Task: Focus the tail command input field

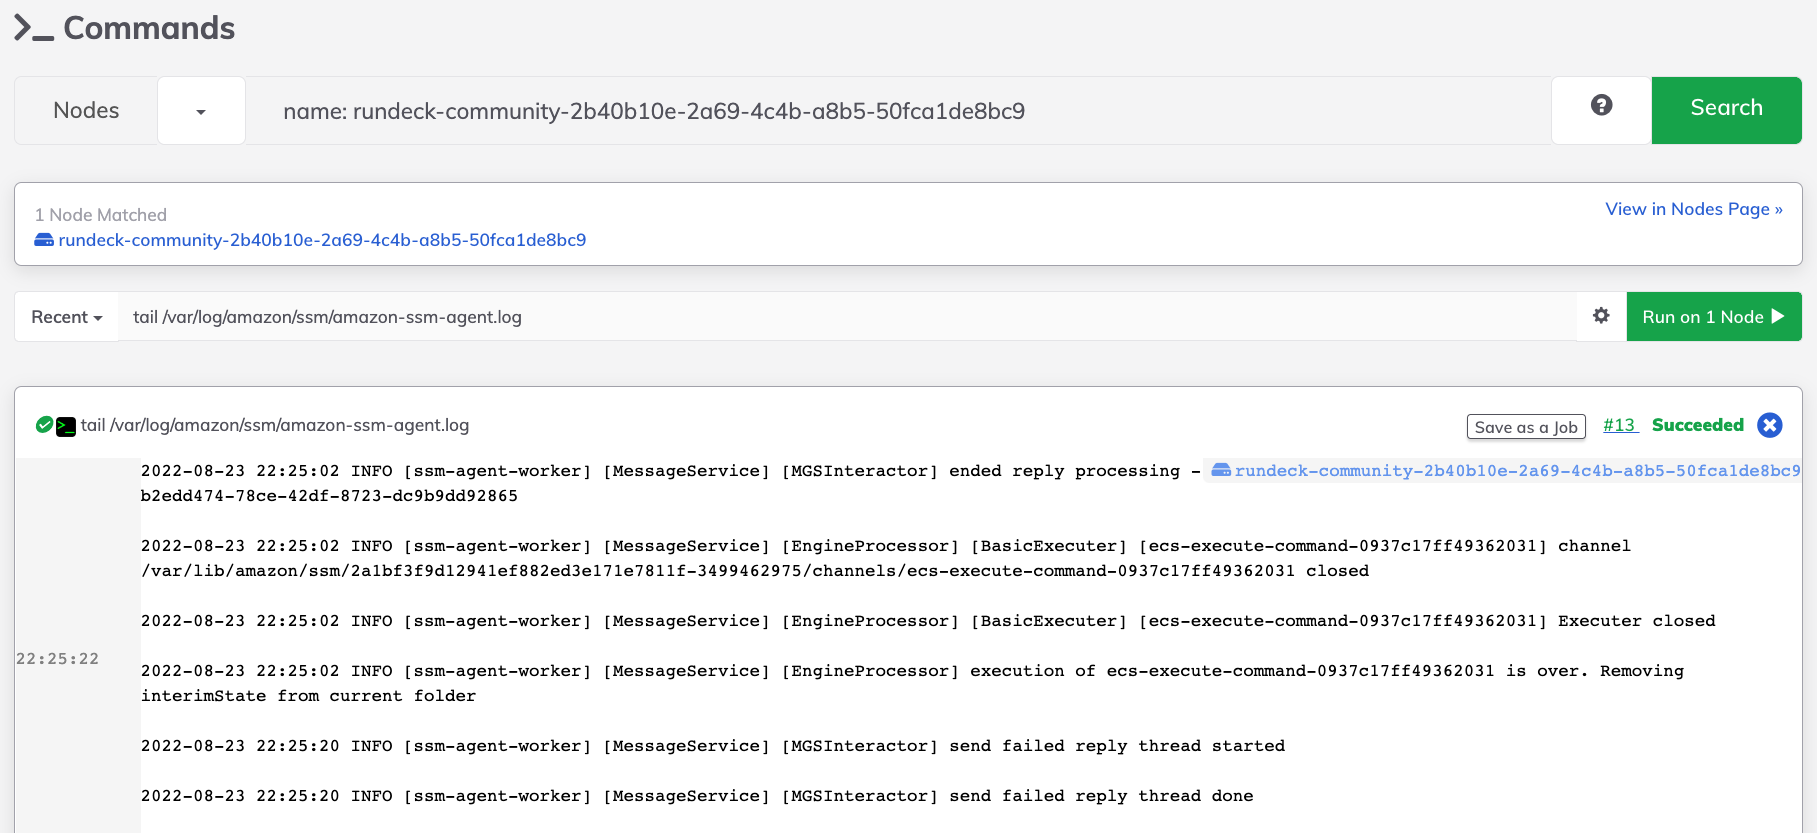Action: (x=848, y=317)
